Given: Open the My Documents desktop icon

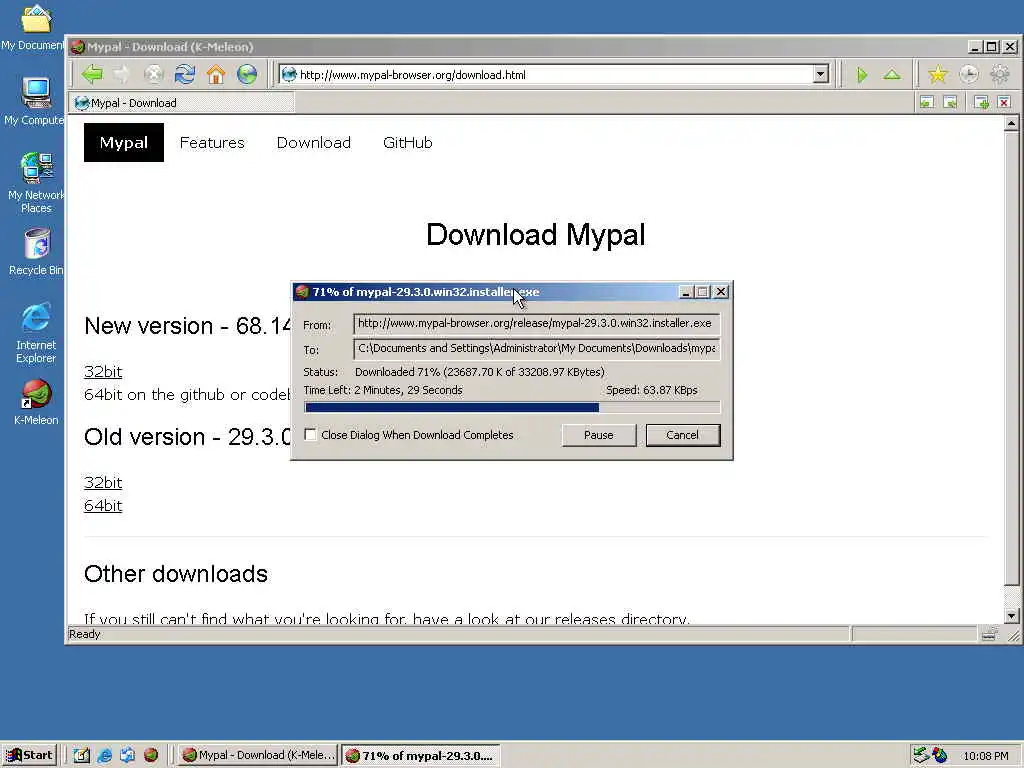Looking at the screenshot, I should 33,27.
